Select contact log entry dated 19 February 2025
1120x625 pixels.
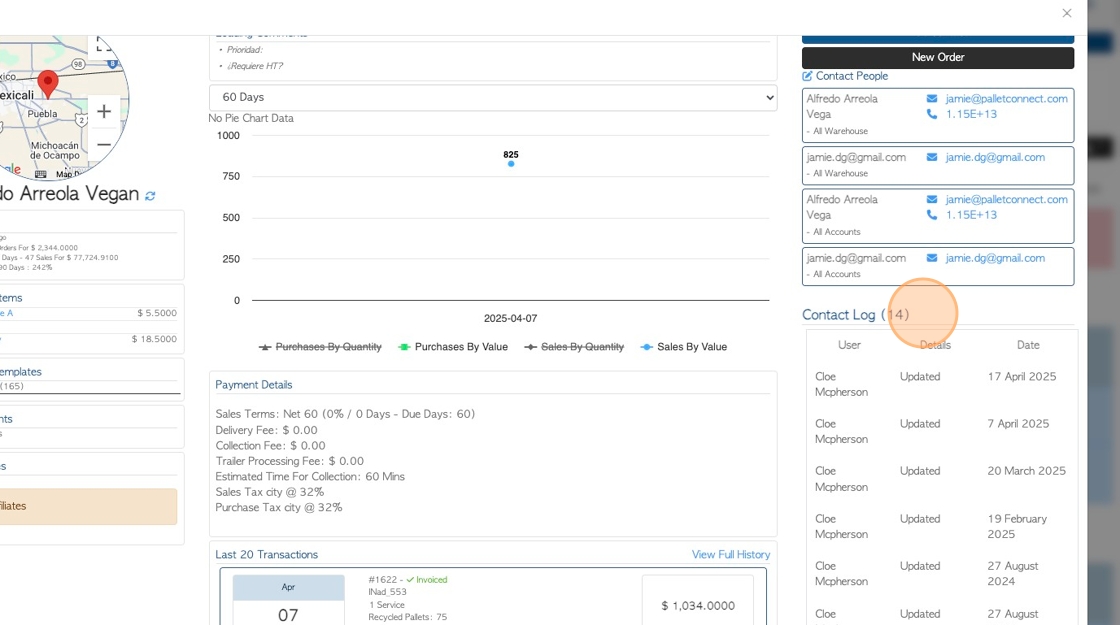coord(940,526)
